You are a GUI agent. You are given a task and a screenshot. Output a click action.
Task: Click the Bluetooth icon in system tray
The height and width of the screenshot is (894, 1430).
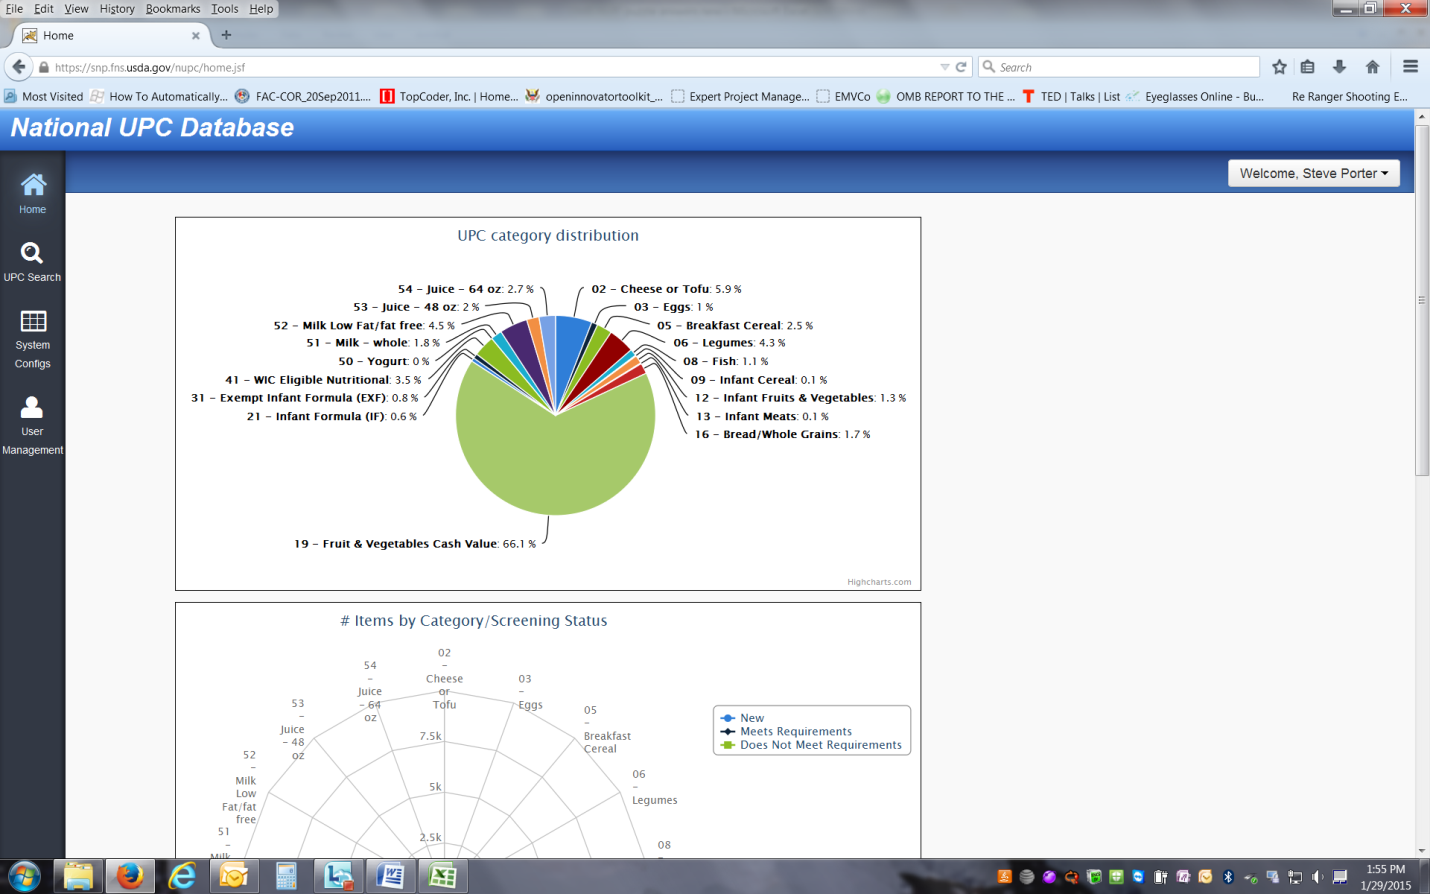1228,877
